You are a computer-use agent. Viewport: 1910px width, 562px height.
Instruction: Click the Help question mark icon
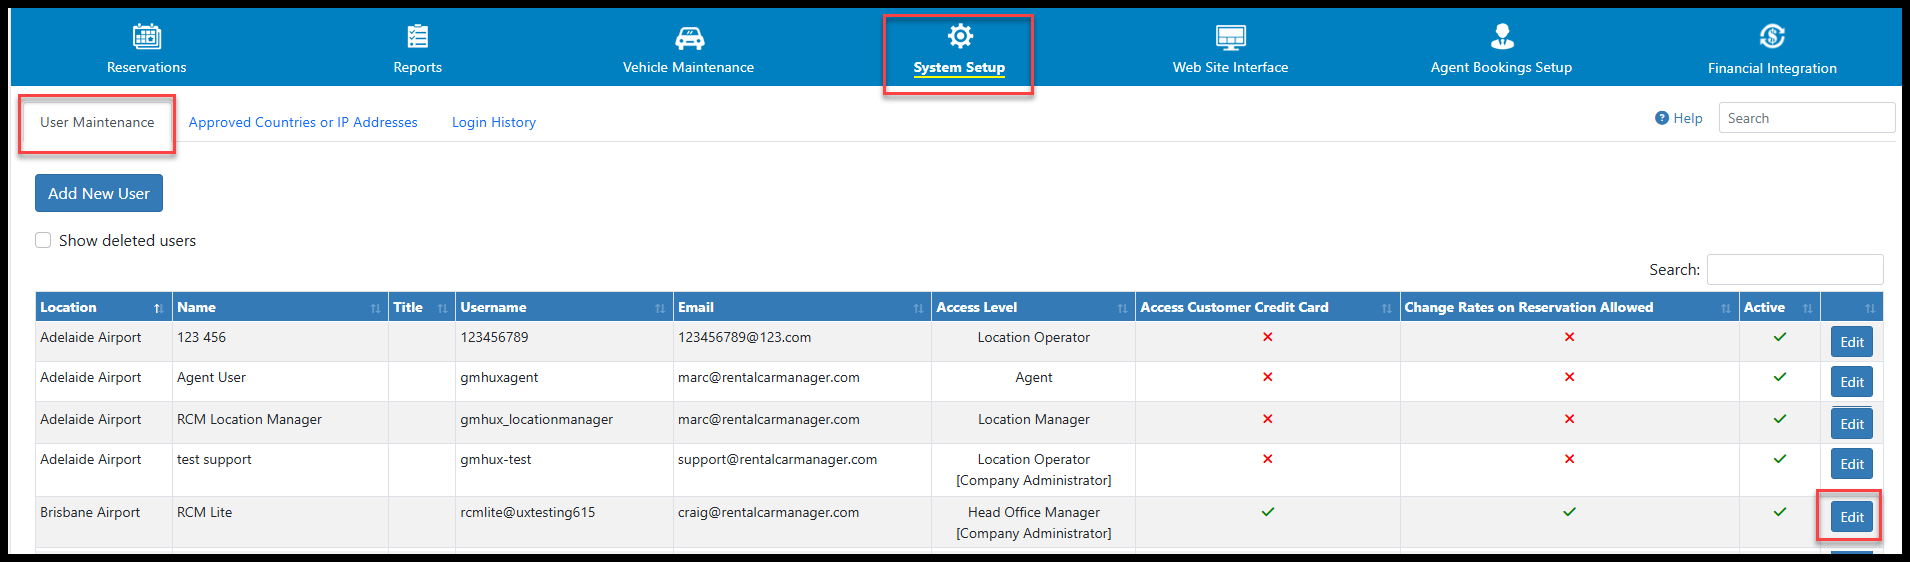1662,118
